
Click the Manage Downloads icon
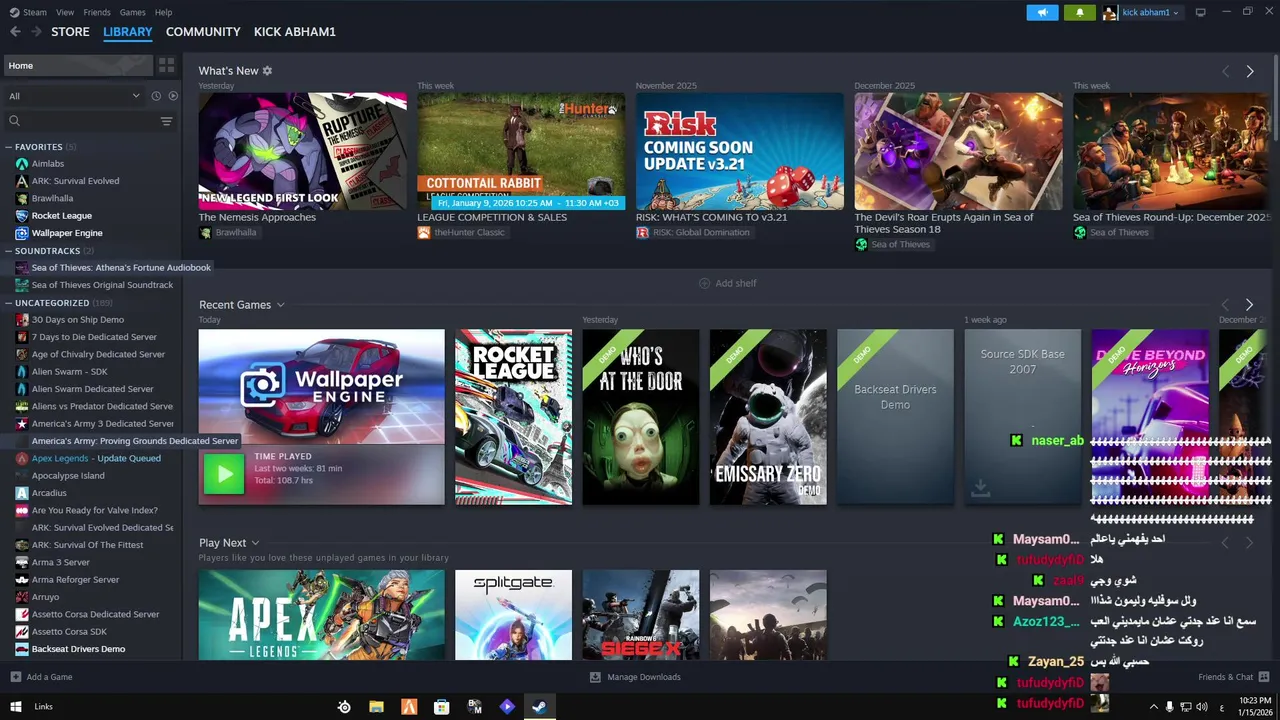pos(595,677)
